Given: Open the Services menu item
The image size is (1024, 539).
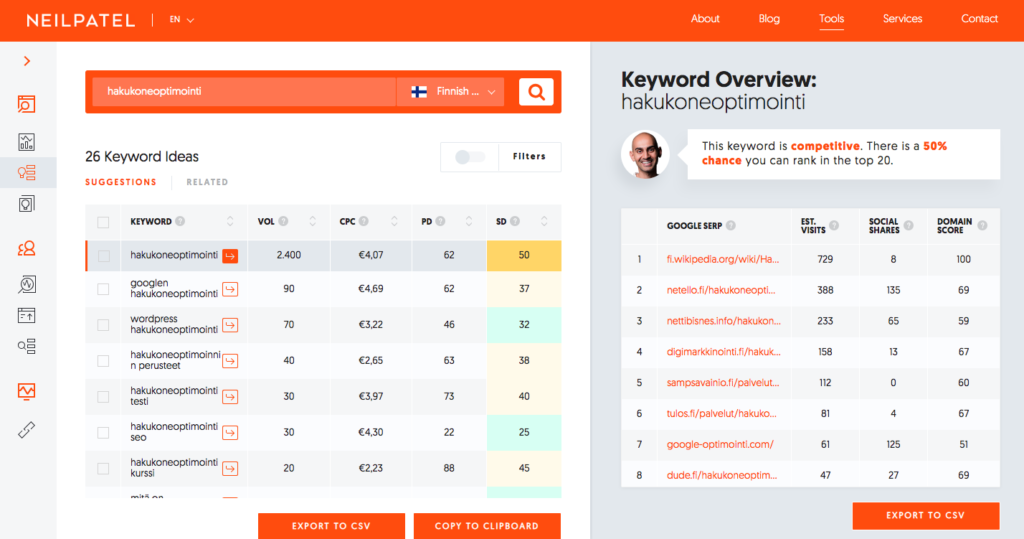Looking at the screenshot, I should click(x=903, y=19).
